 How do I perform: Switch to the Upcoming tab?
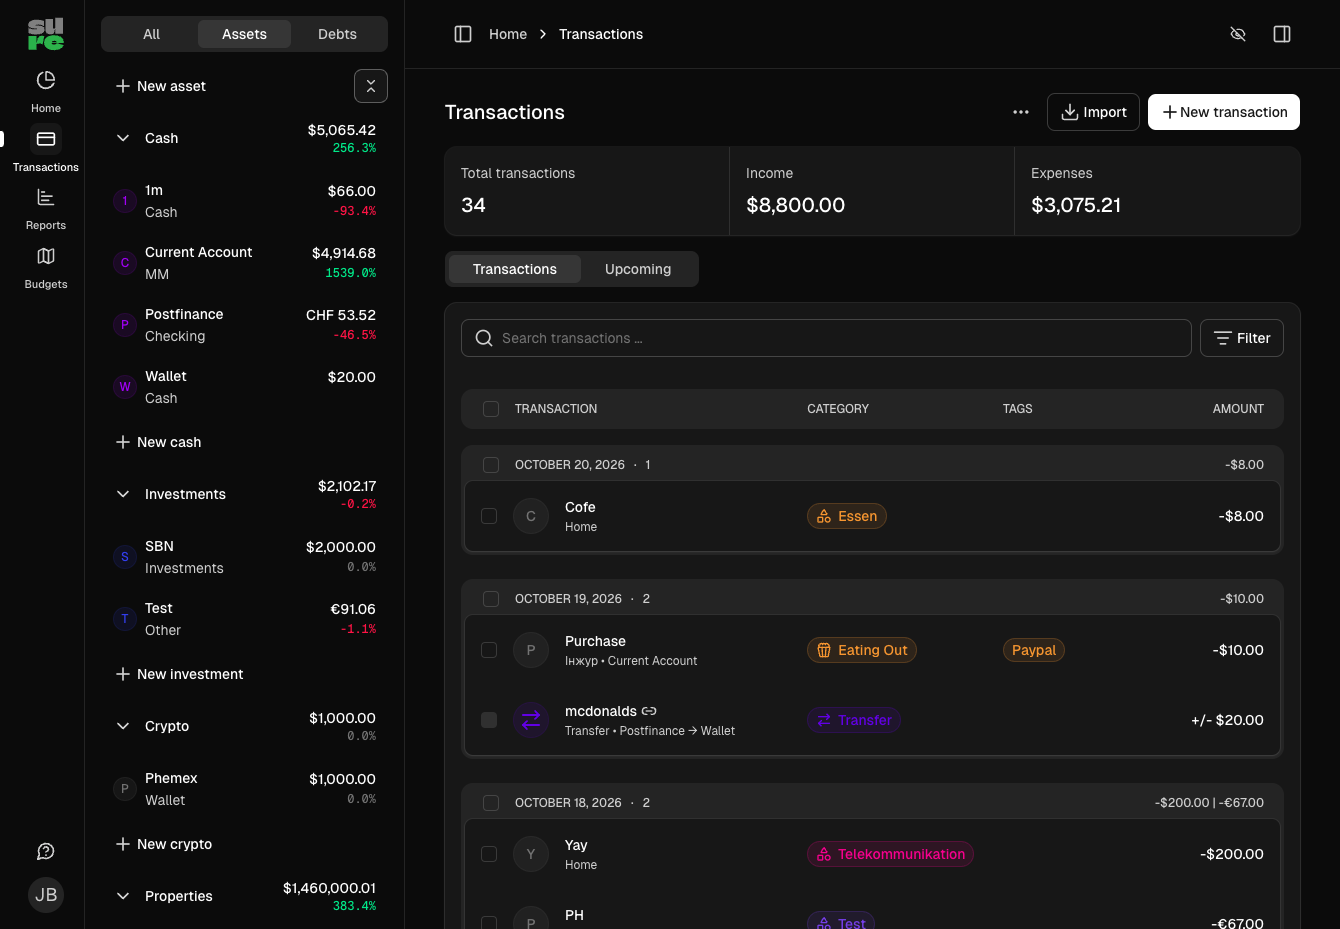tap(638, 269)
